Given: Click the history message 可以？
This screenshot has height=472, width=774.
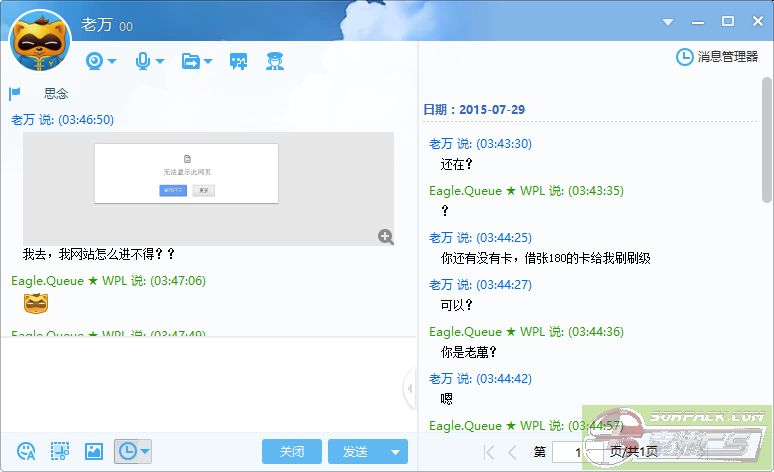Looking at the screenshot, I should 456,305.
